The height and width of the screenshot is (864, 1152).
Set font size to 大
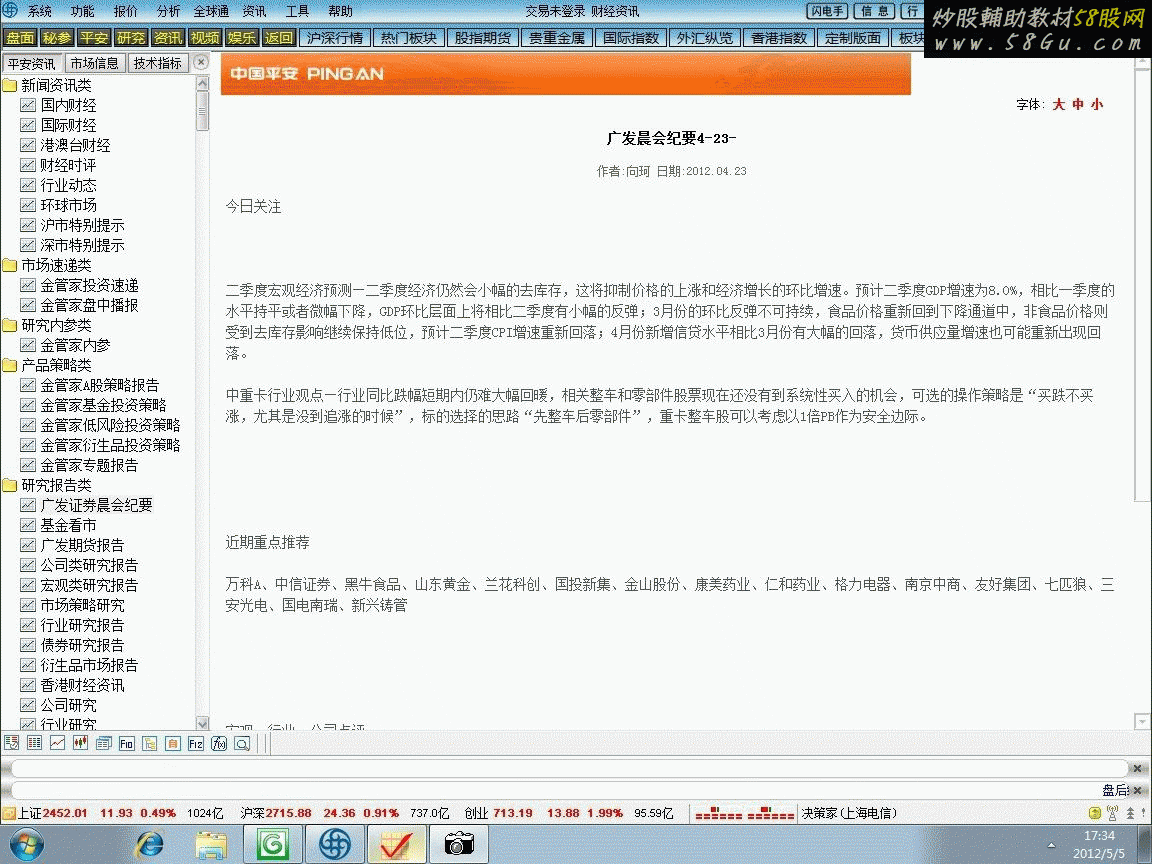[x=1059, y=104]
